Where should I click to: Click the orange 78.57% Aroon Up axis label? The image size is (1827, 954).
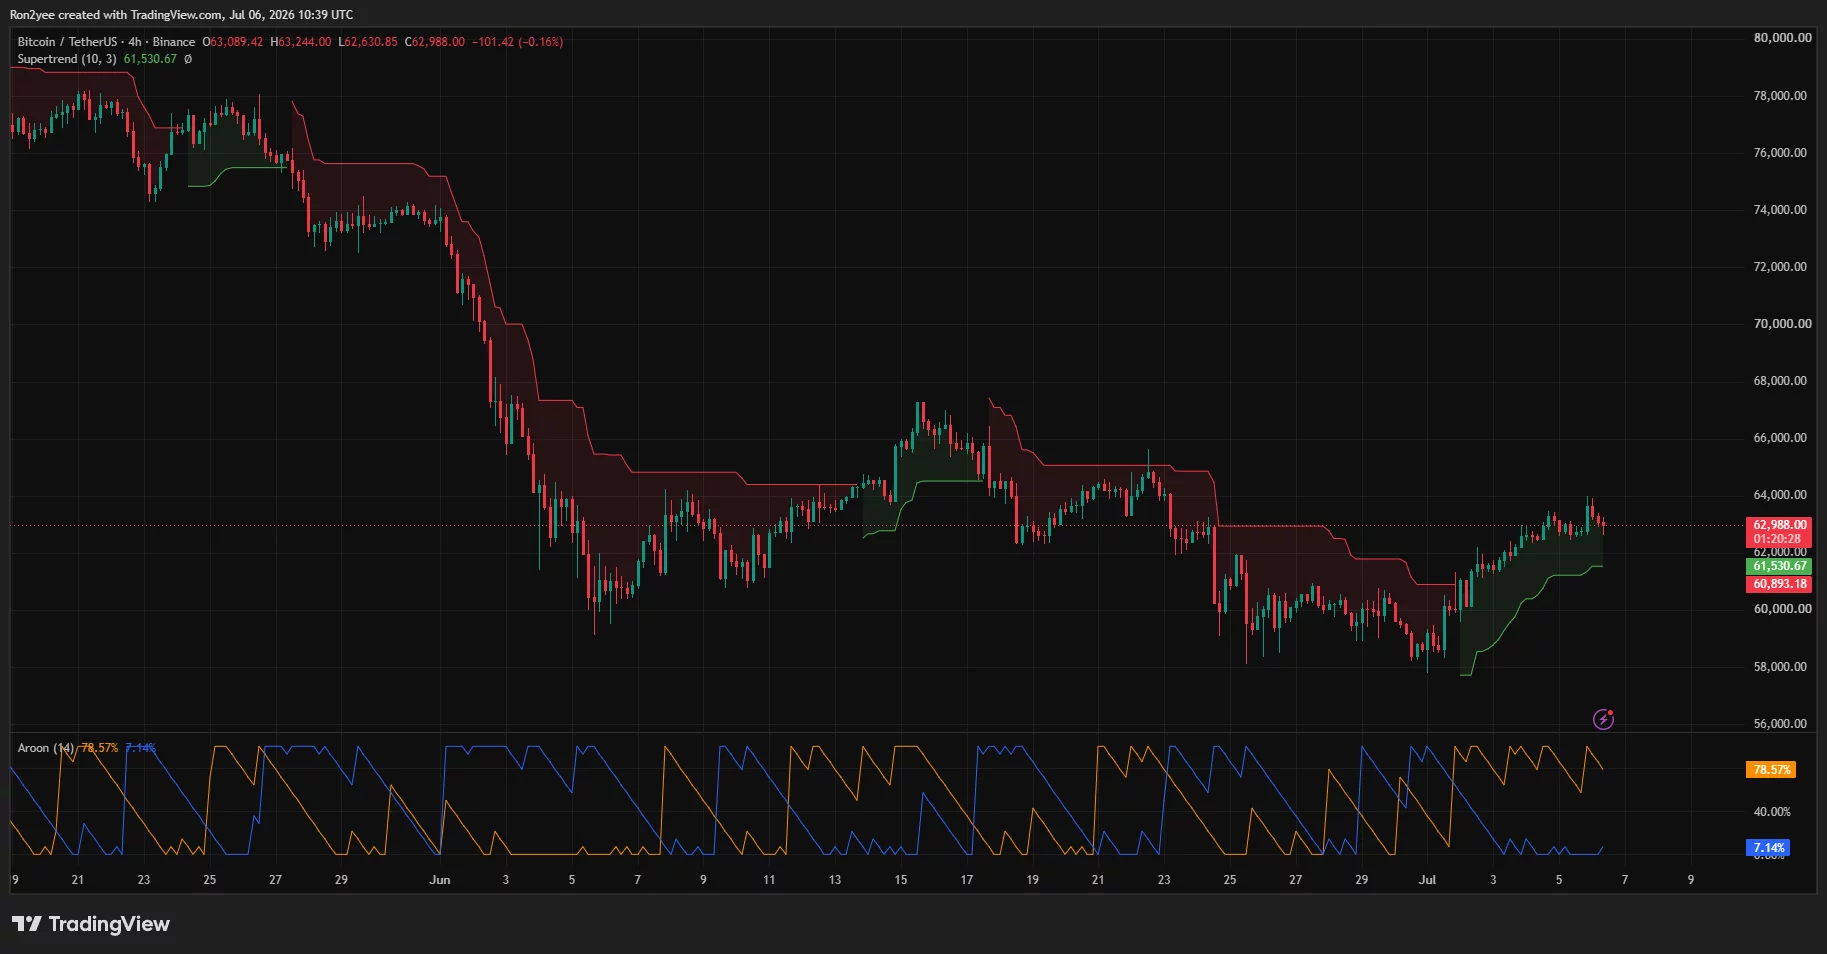[1771, 770]
